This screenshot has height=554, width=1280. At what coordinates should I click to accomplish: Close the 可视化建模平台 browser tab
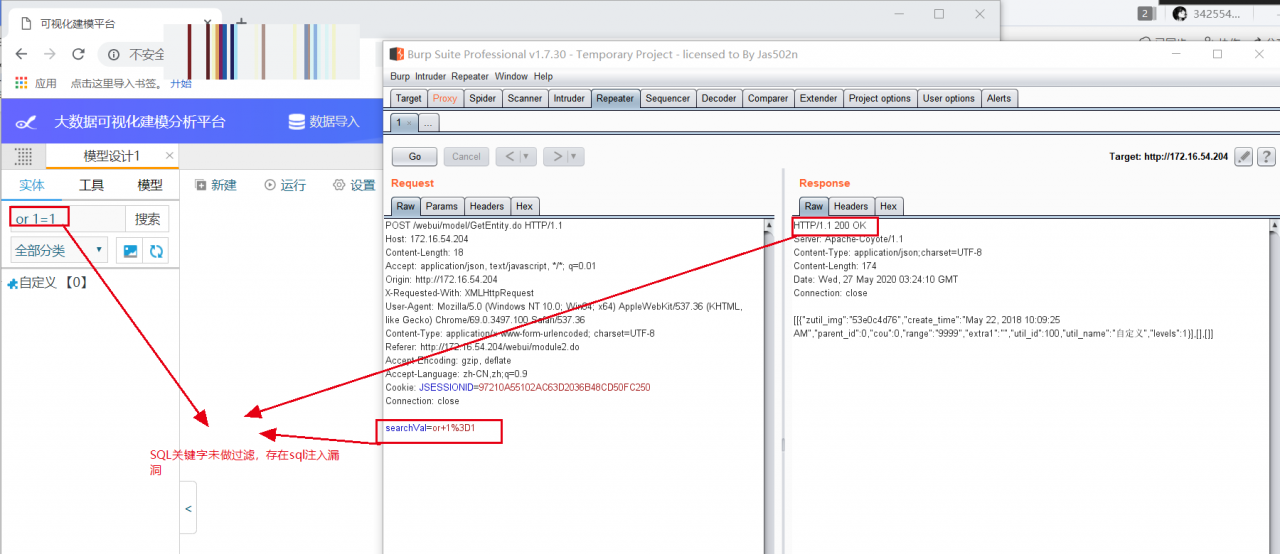[x=207, y=23]
